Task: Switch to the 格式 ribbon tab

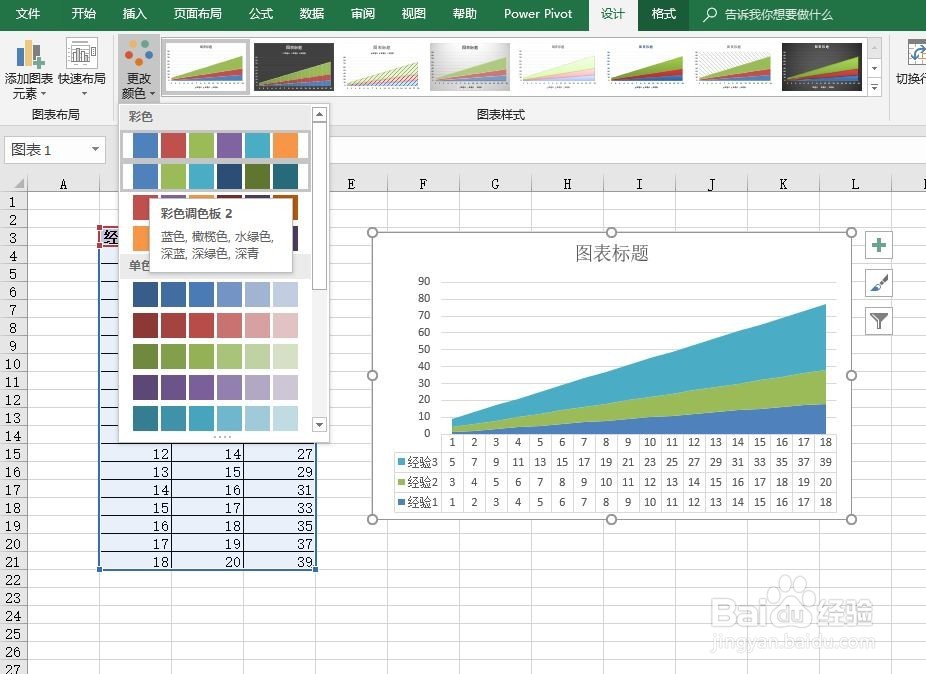Action: point(665,14)
